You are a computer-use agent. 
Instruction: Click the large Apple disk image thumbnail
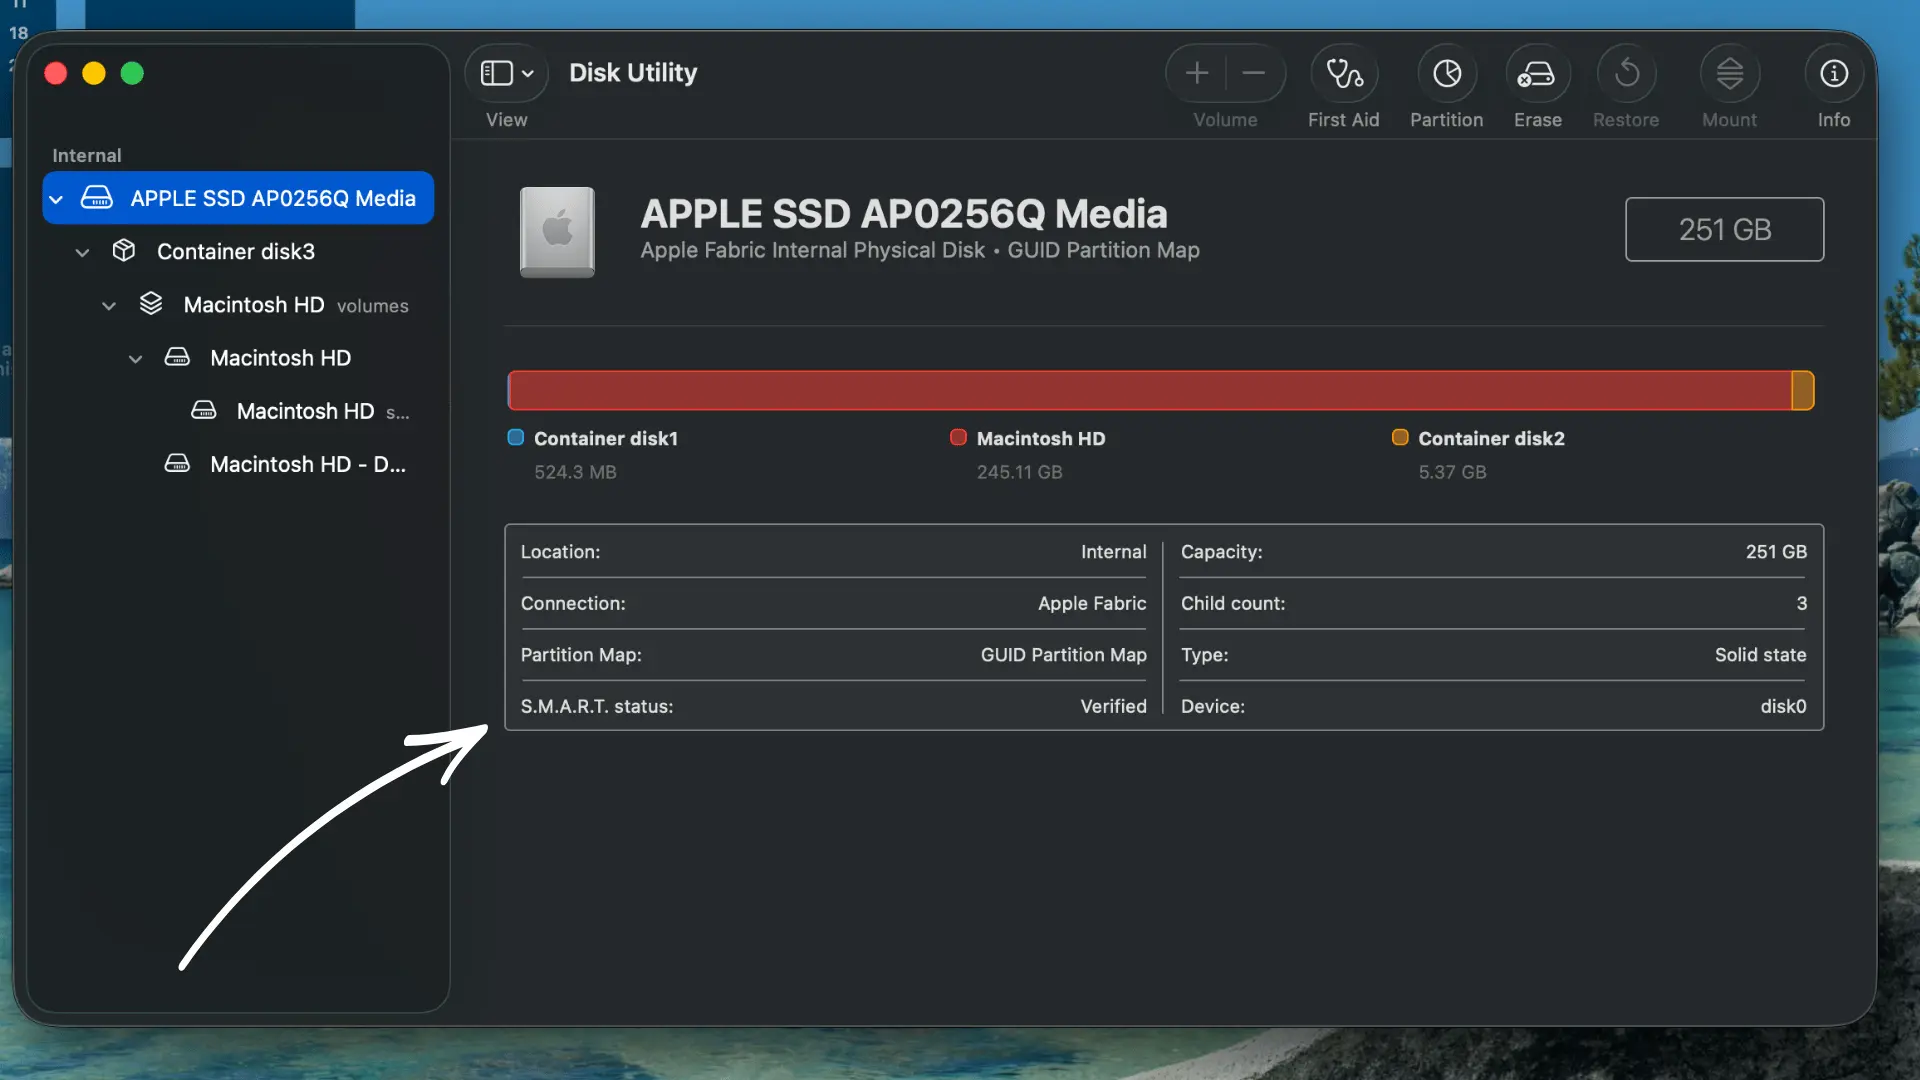557,231
